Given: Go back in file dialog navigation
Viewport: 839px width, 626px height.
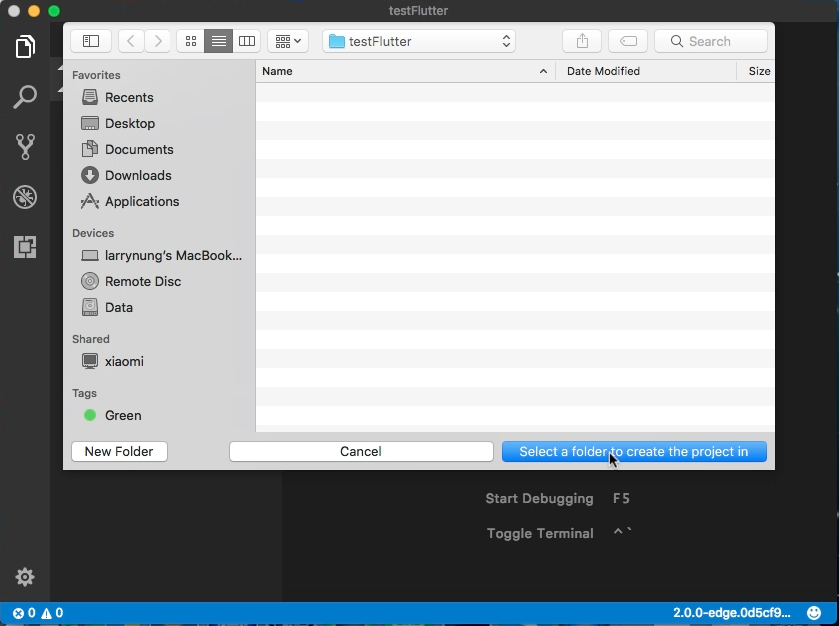Looking at the screenshot, I should coord(131,41).
